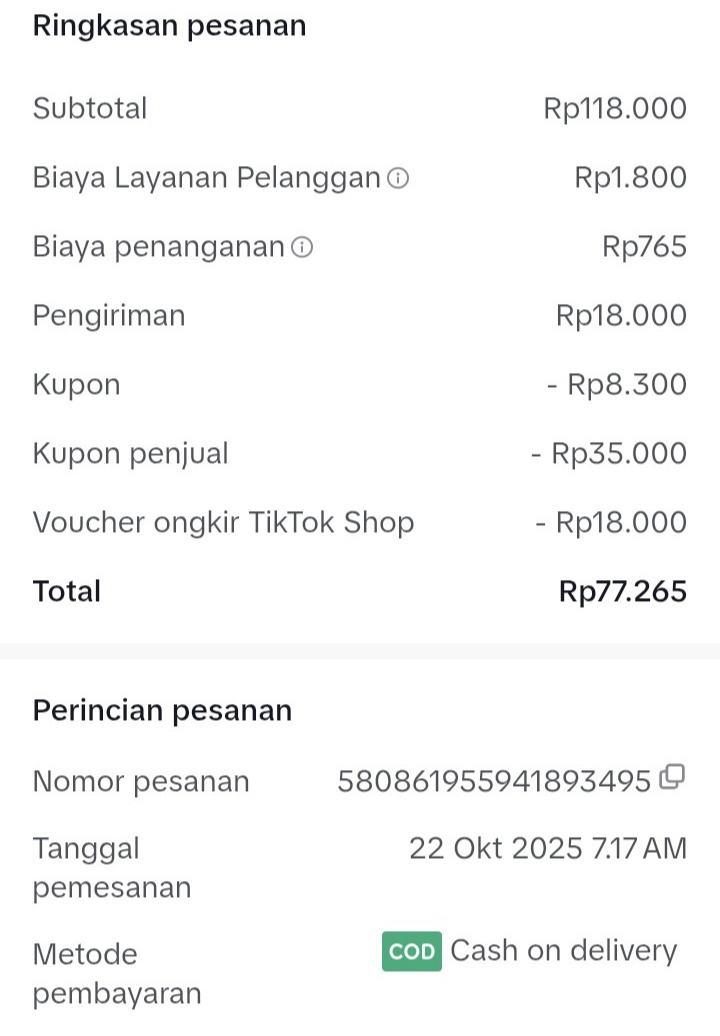Tap the Kupon penjual discount amount
The width and height of the screenshot is (720, 1036).
(609, 454)
